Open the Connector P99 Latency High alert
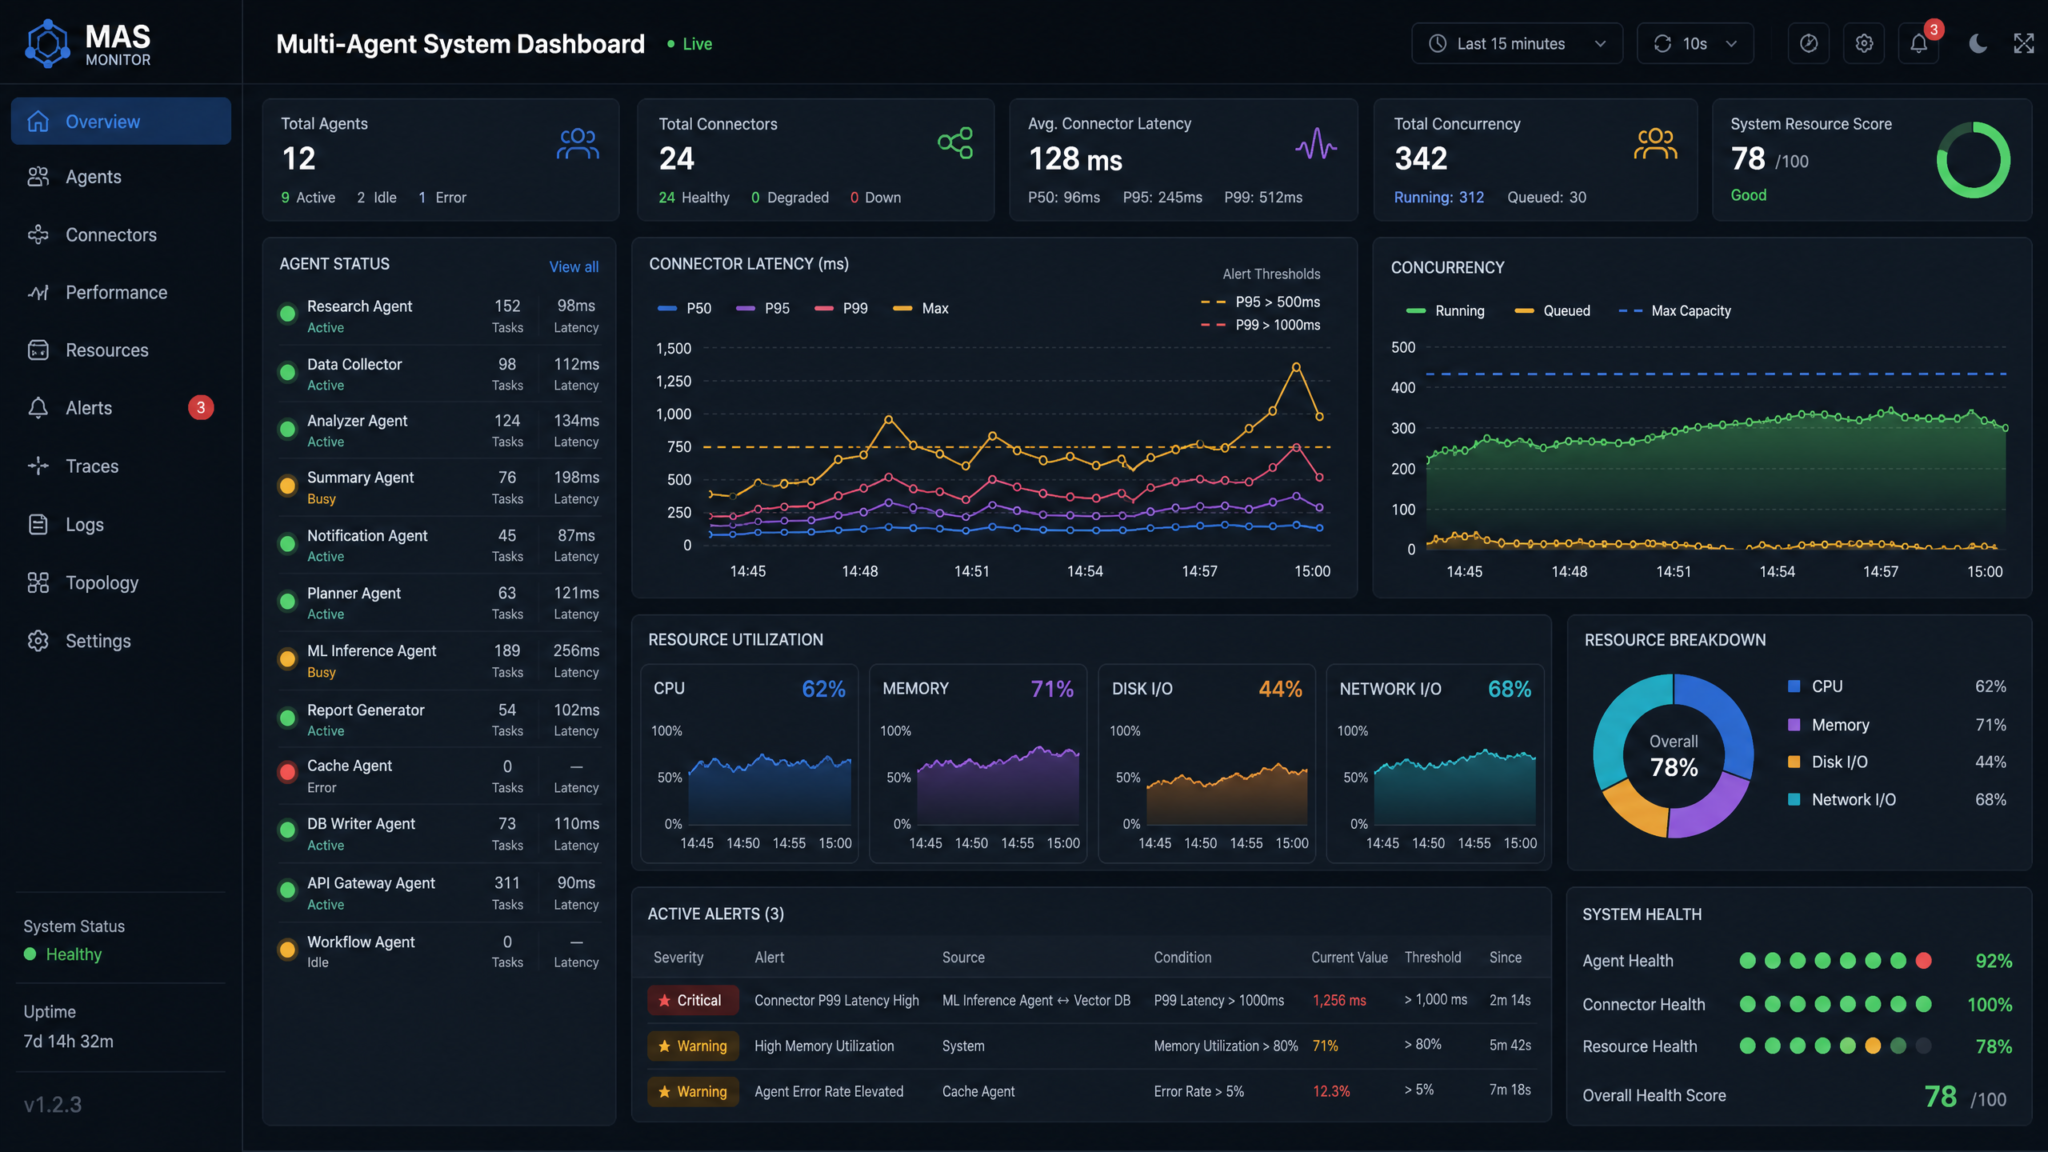Image resolution: width=2048 pixels, height=1152 pixels. [x=1091, y=1000]
